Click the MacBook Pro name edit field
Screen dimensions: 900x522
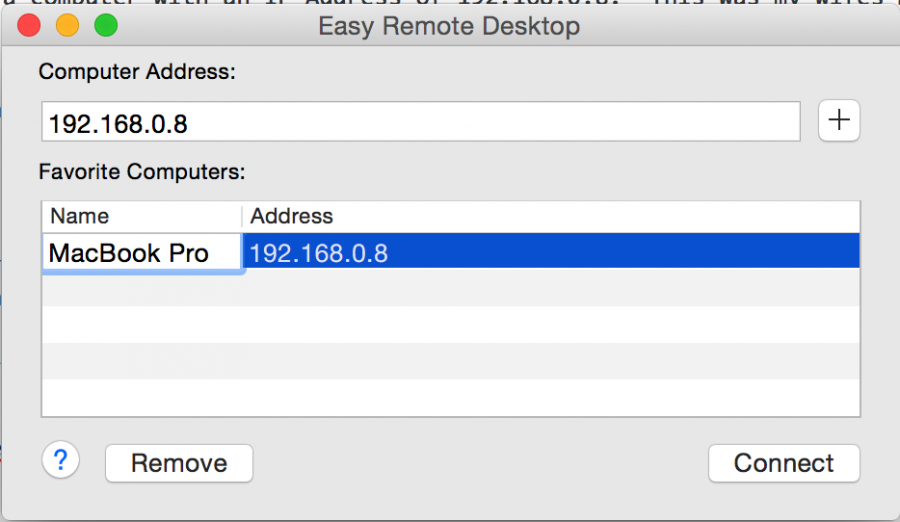pos(142,253)
